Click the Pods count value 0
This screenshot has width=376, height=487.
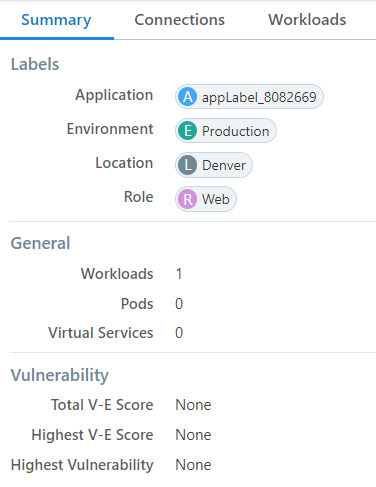(179, 304)
